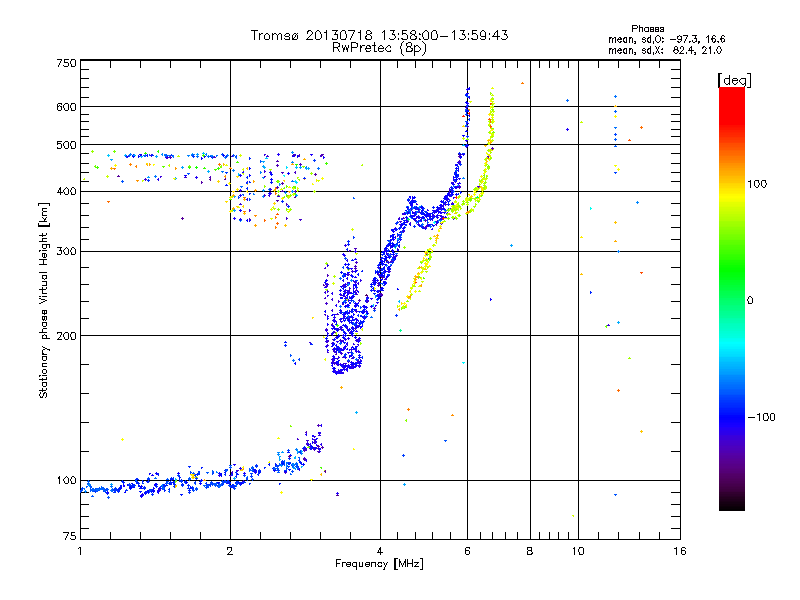Click the colorbar '-100' tick label
The width and height of the screenshot is (800, 600).
[x=762, y=417]
